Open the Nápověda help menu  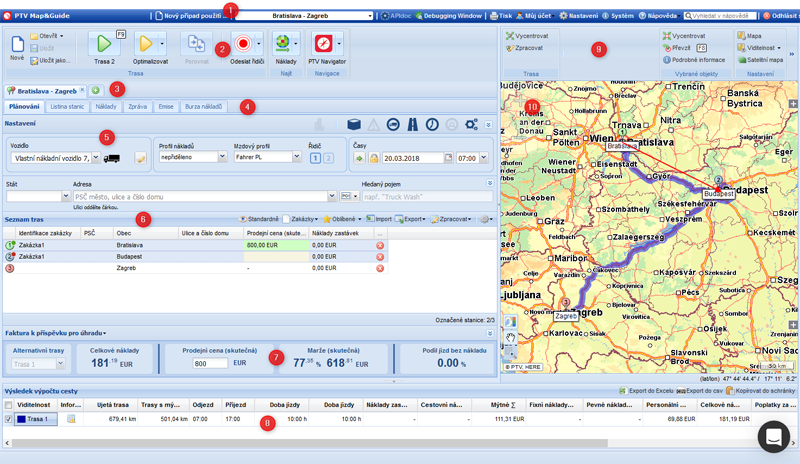[x=660, y=16]
